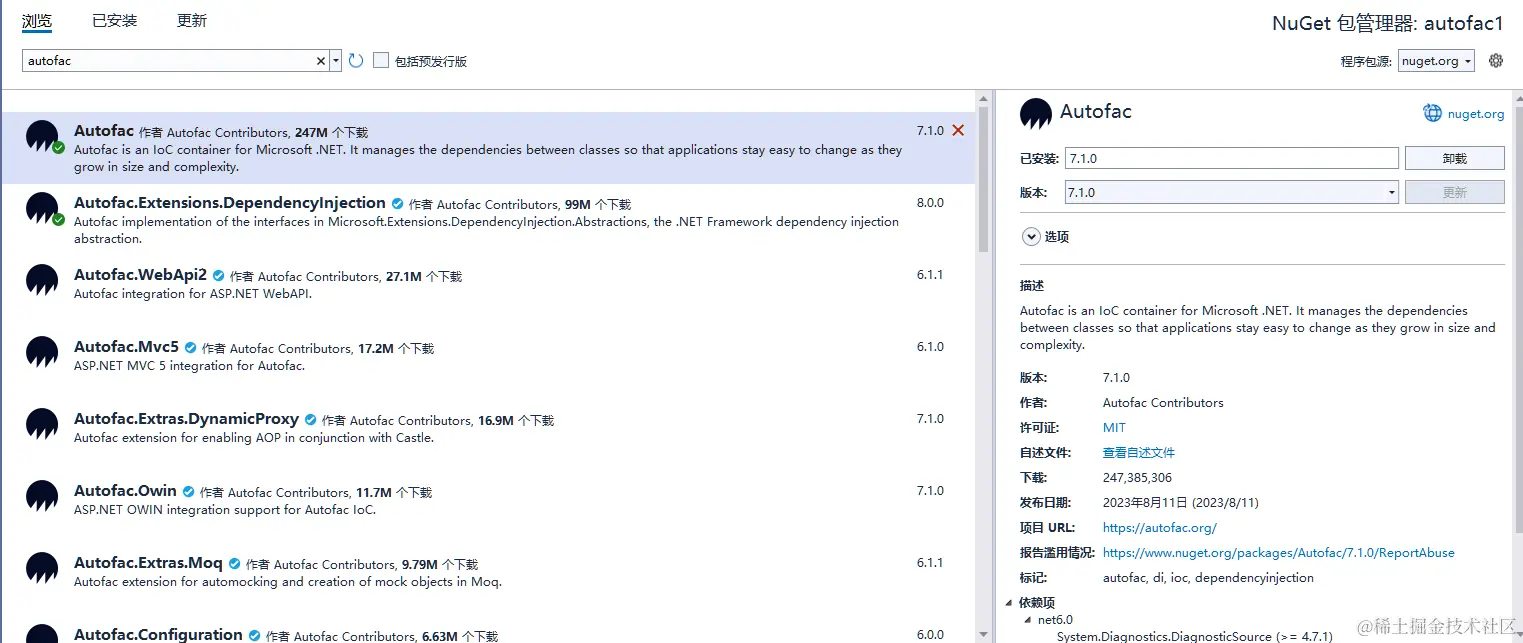Clear the autofac search text with X
The width and height of the screenshot is (1523, 643).
click(x=321, y=61)
